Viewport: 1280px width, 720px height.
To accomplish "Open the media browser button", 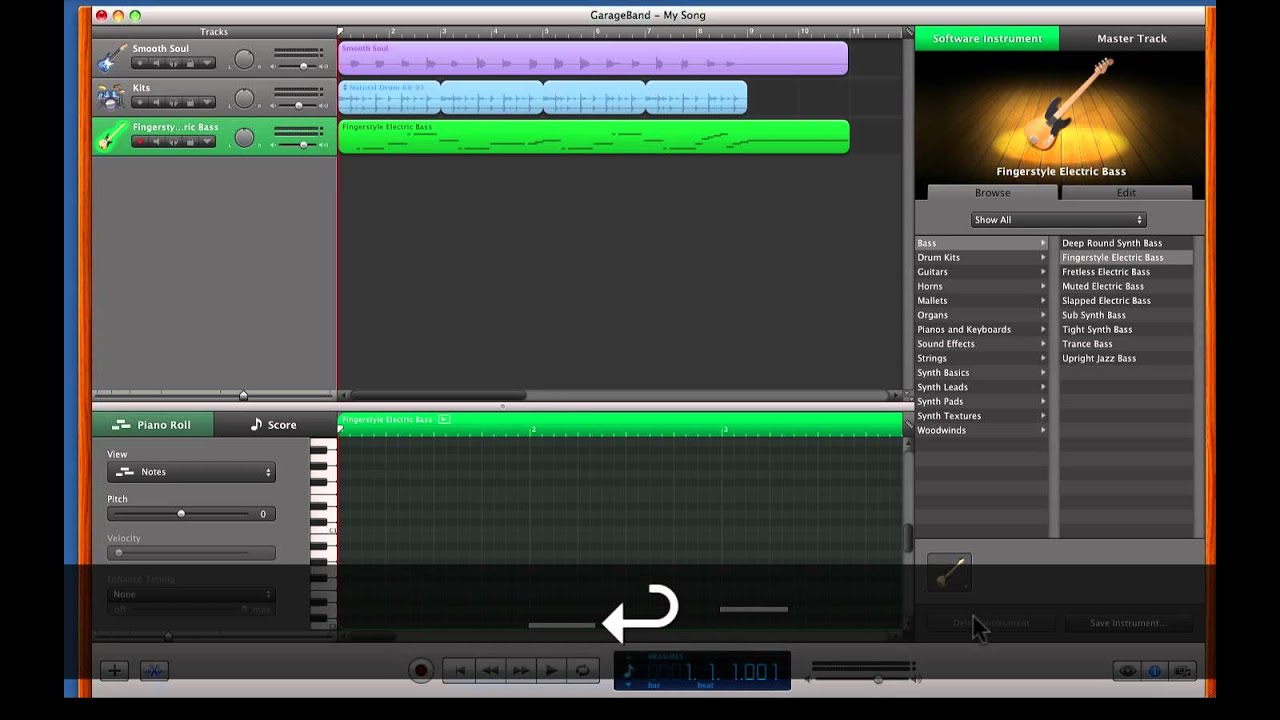I will tap(1181, 671).
